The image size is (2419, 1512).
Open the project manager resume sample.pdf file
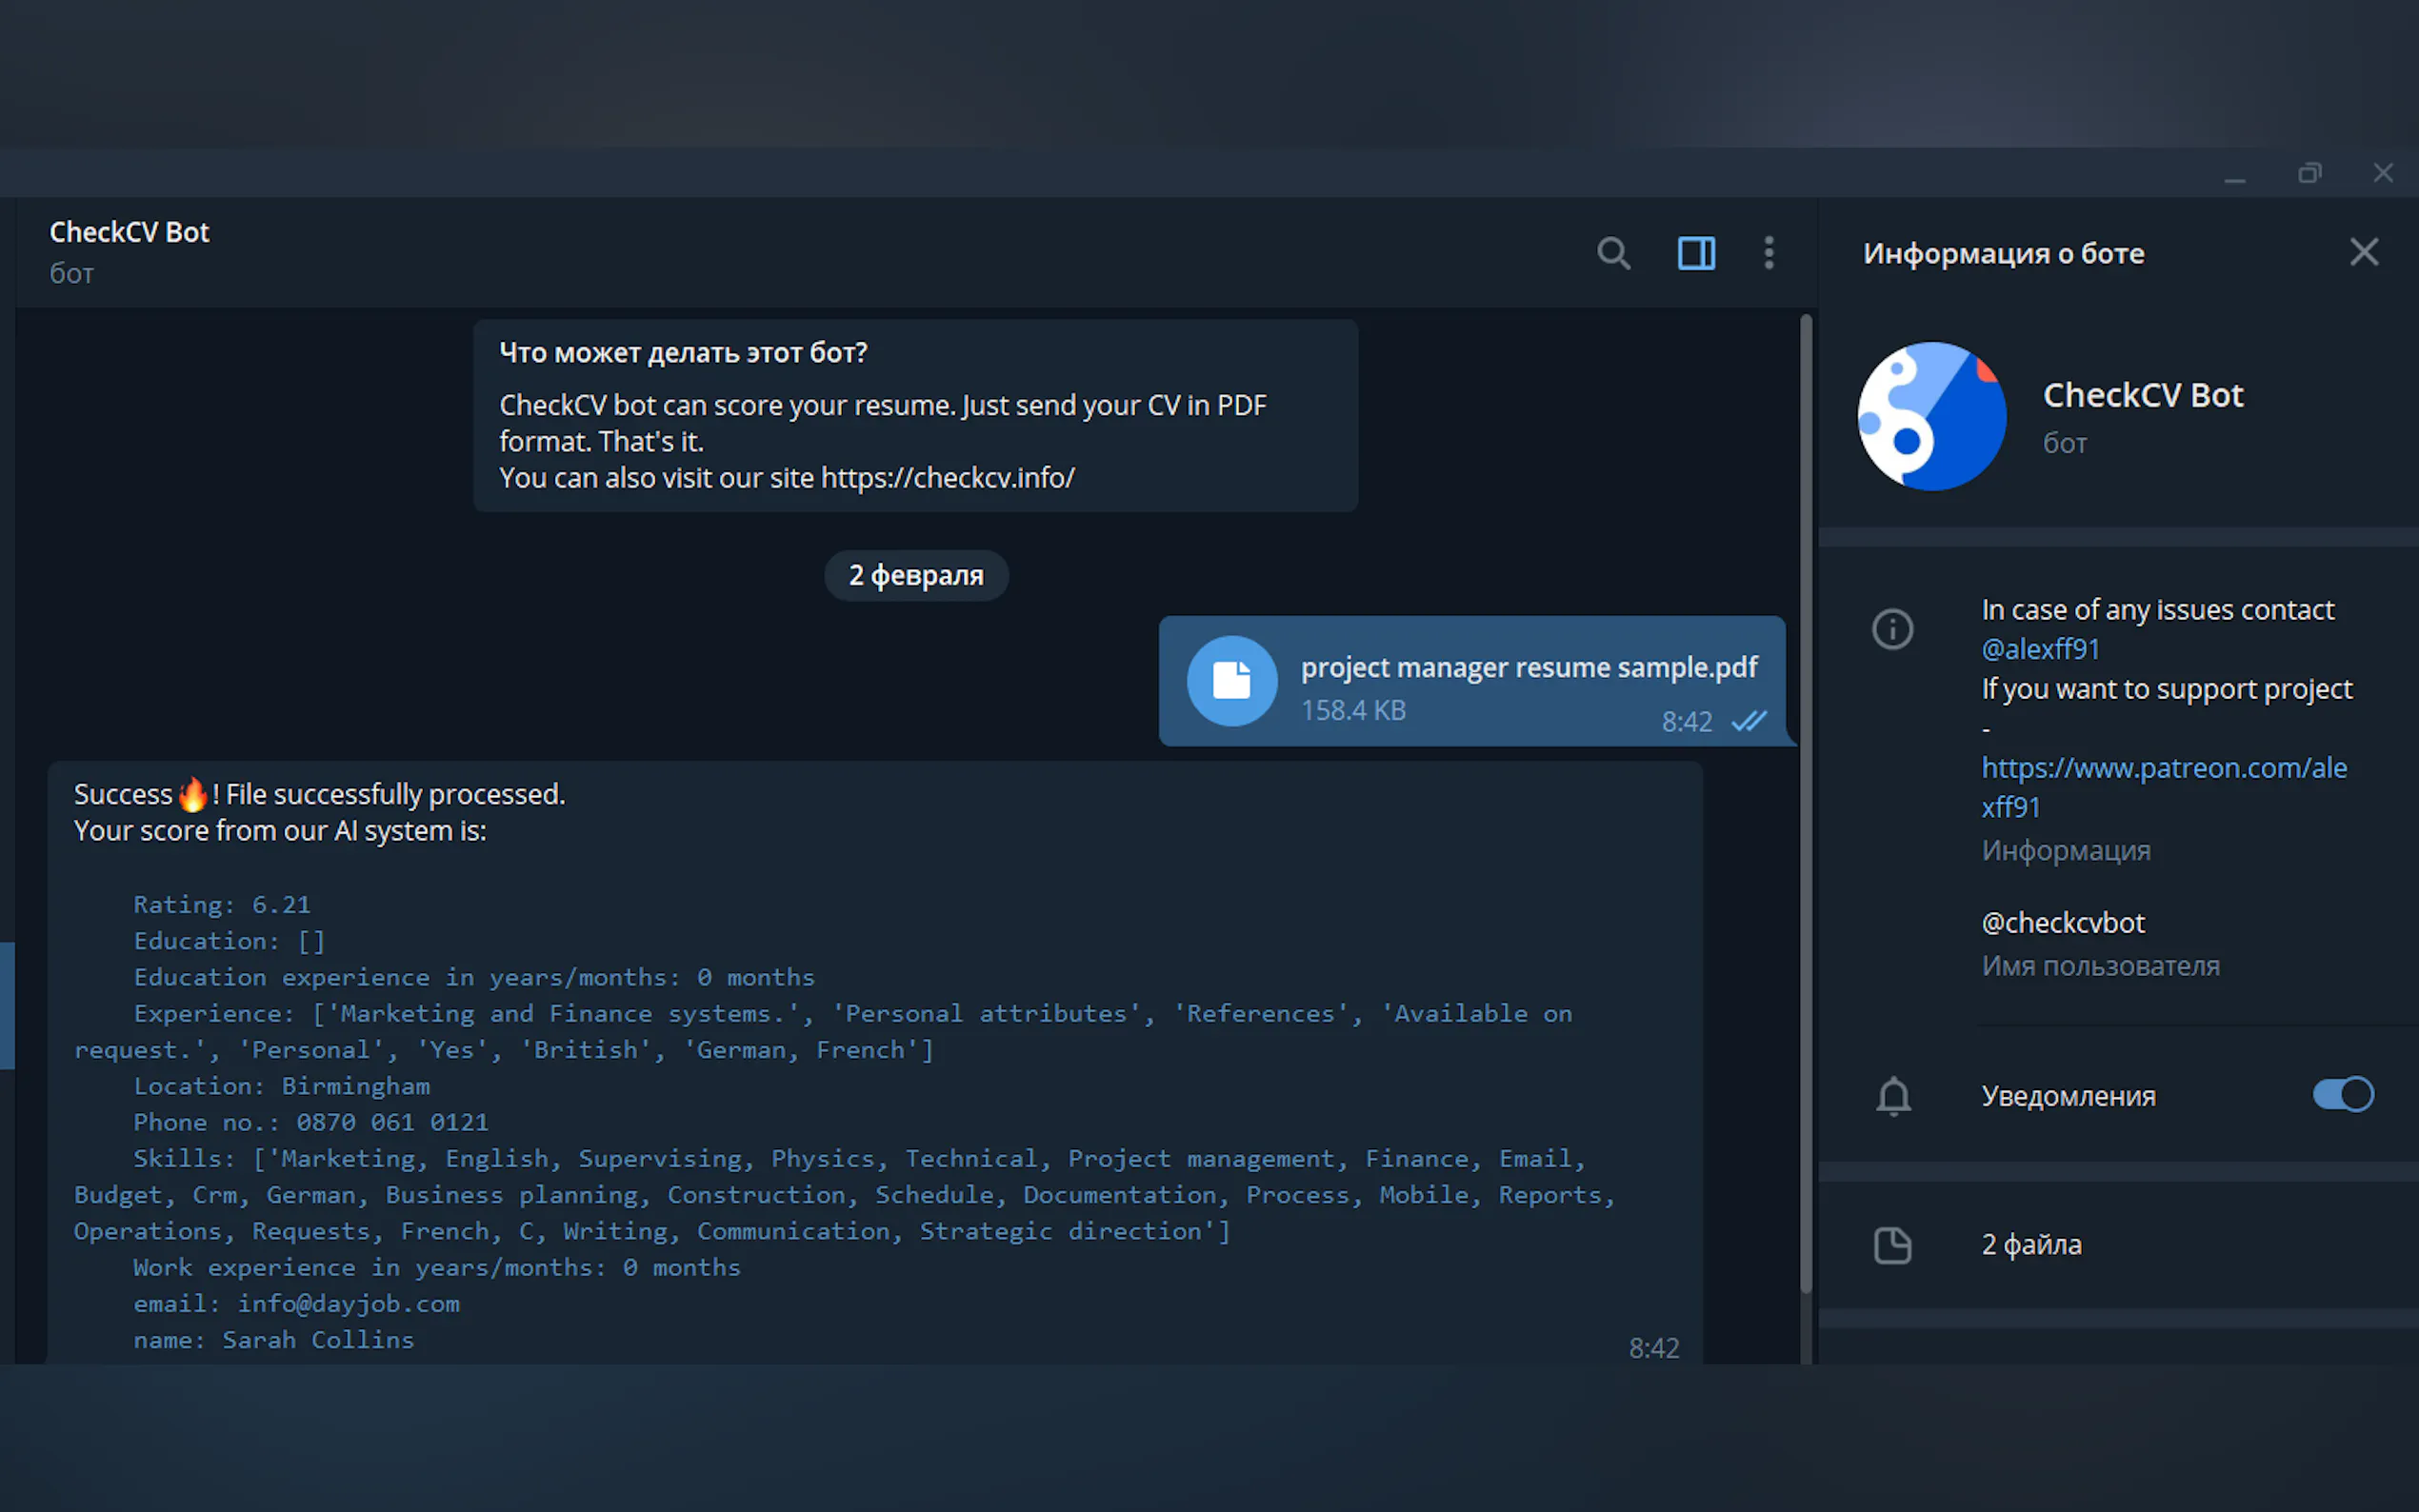tap(1528, 667)
